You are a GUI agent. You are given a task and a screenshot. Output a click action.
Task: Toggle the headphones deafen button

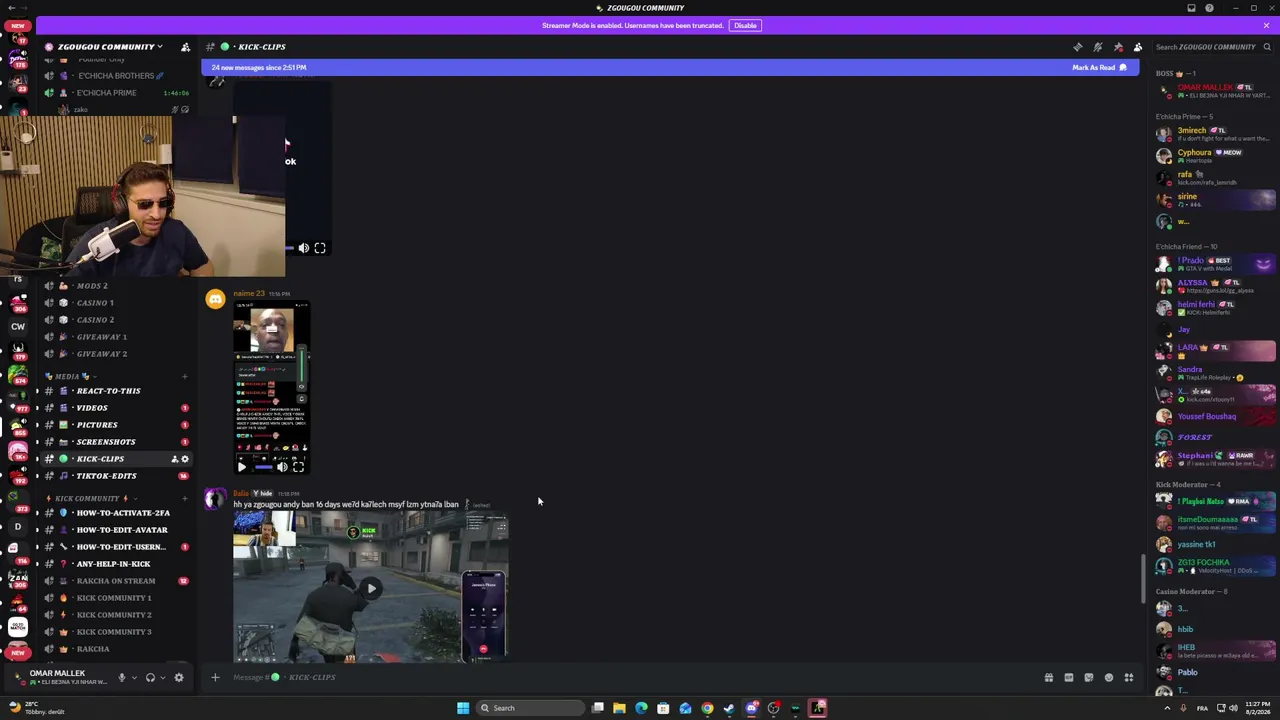click(150, 677)
